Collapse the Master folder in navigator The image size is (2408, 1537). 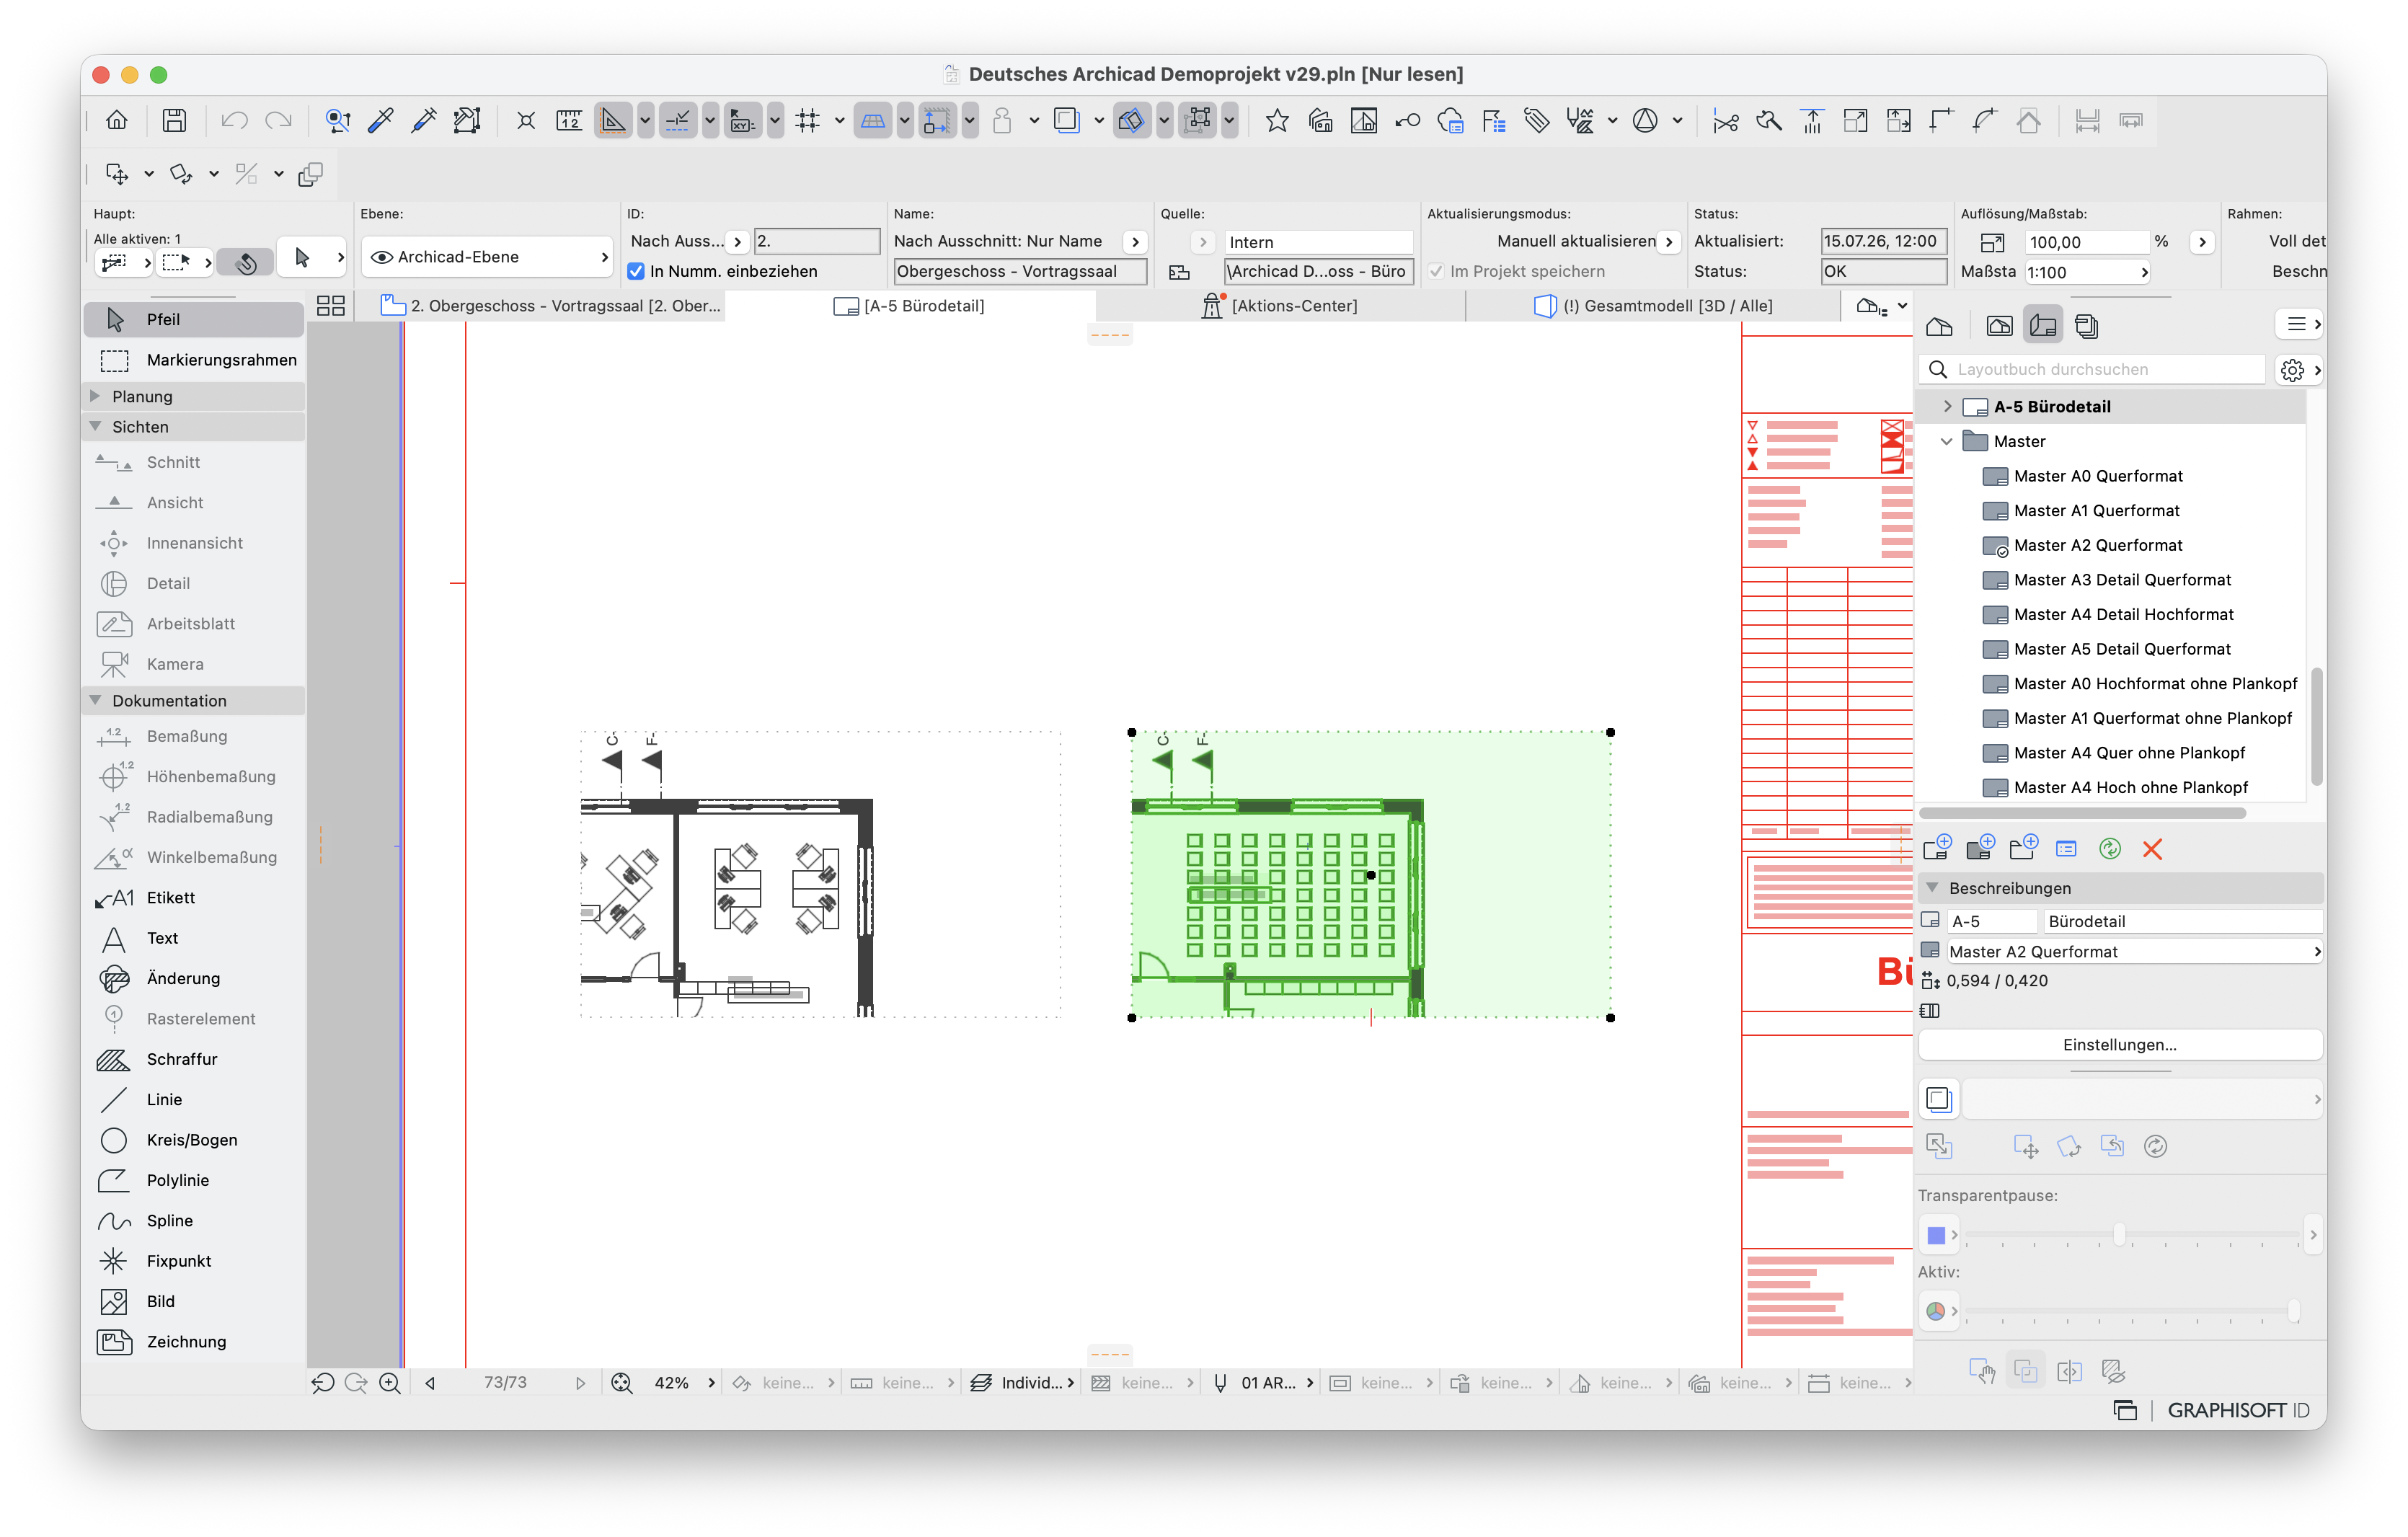[x=1946, y=441]
